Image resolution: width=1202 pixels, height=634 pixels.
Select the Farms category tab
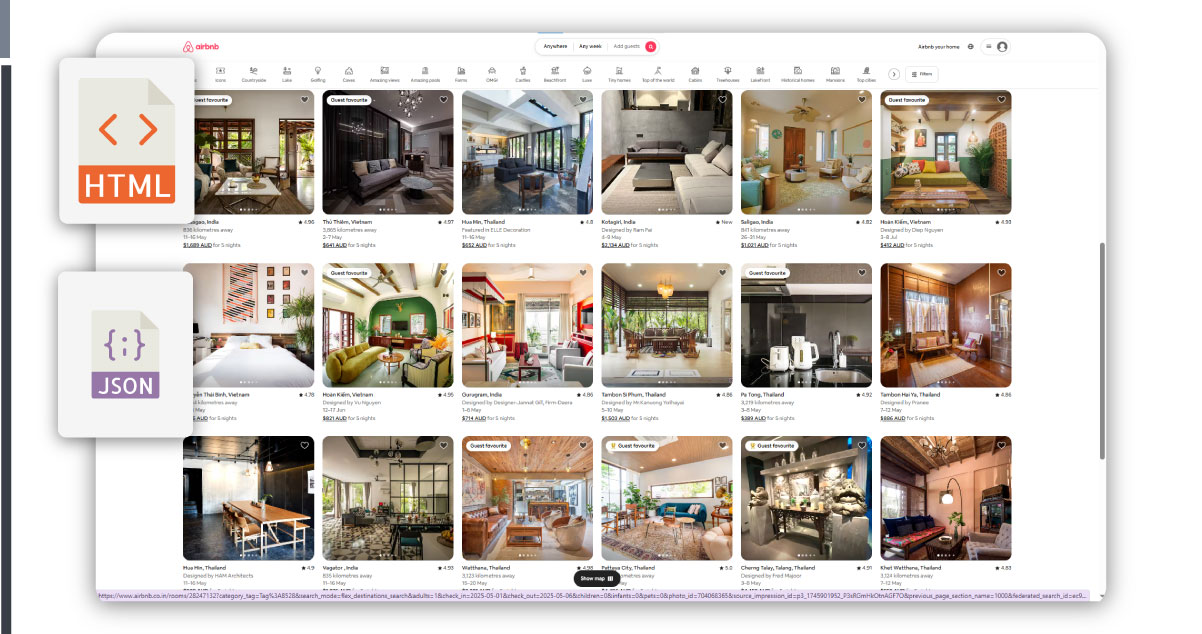pyautogui.click(x=461, y=73)
